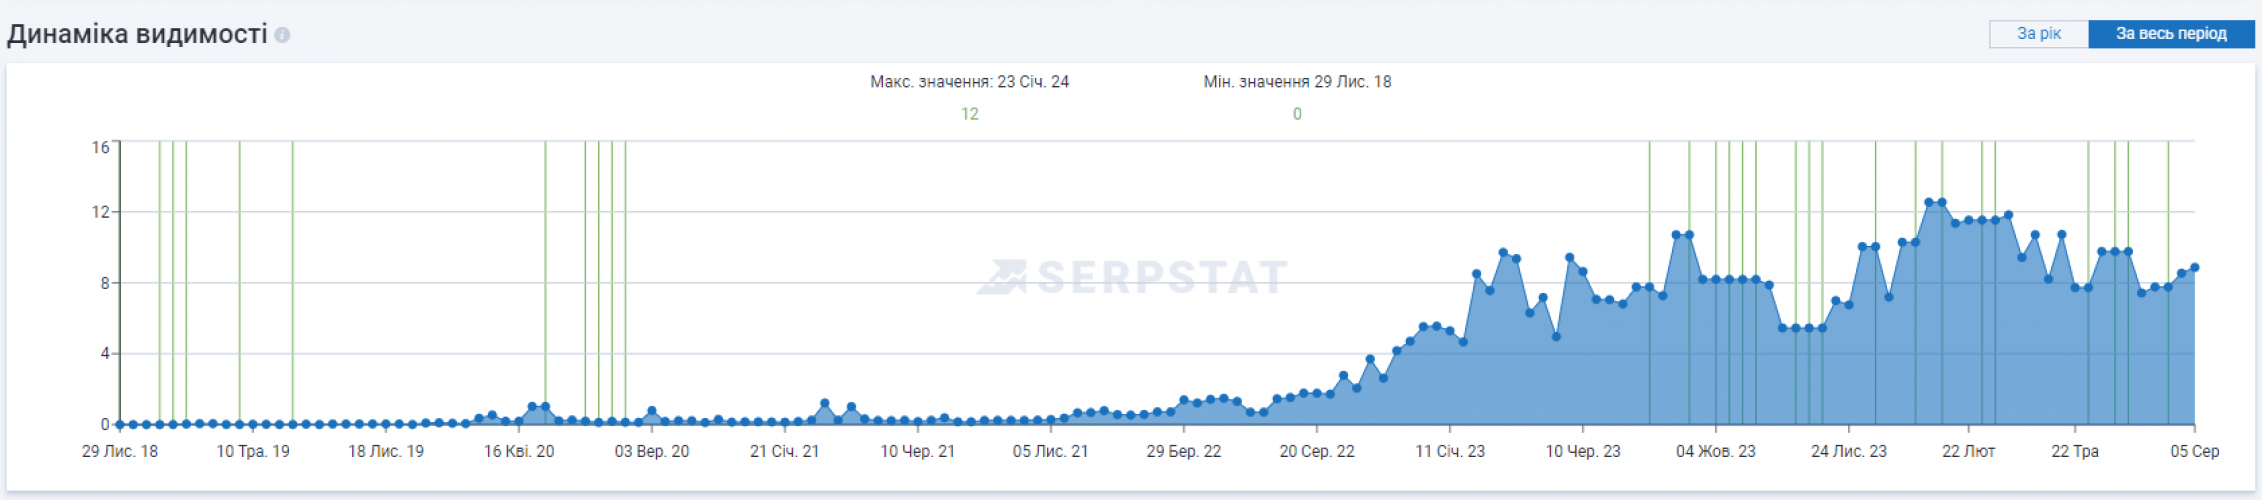Click the 20 Сер. 22 axis date

click(x=1317, y=452)
